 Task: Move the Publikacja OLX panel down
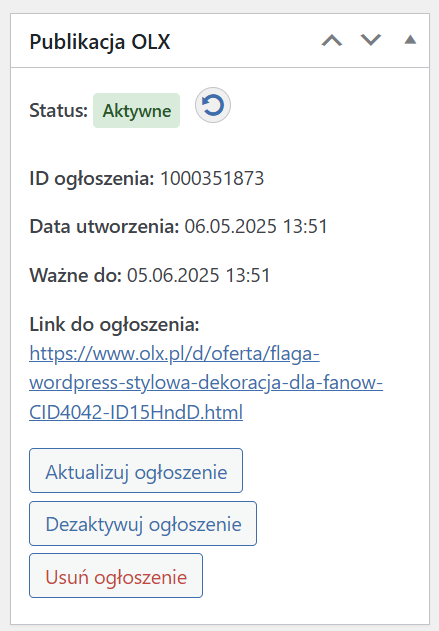tap(371, 40)
